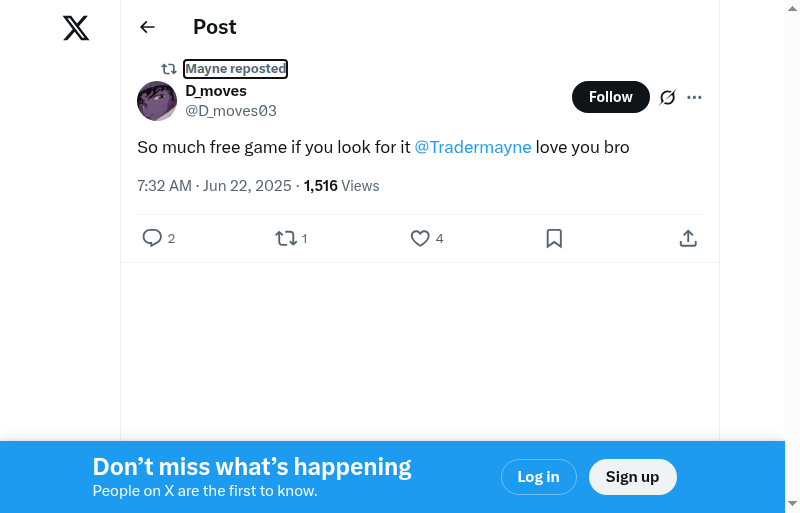The height and width of the screenshot is (513, 800).
Task: Click the Mayne reposted link
Action: tap(236, 69)
